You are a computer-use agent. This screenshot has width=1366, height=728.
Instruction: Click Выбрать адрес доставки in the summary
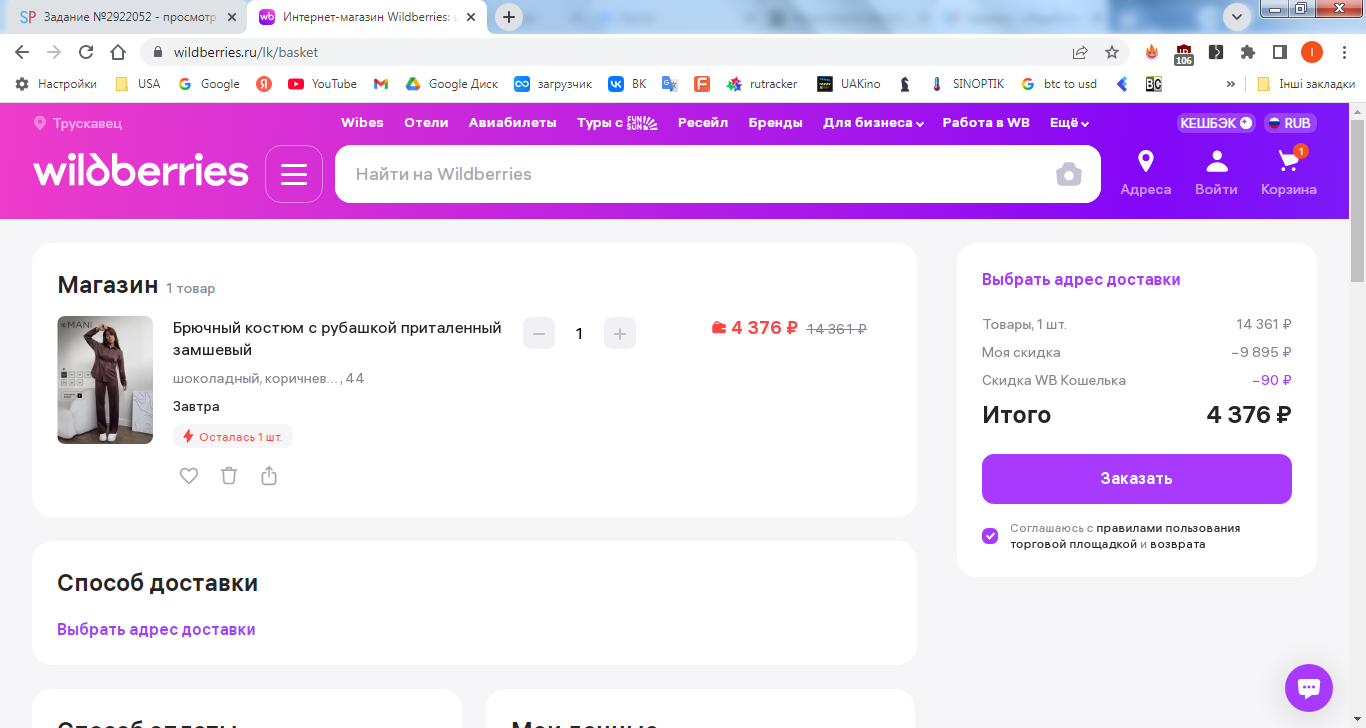(1081, 280)
